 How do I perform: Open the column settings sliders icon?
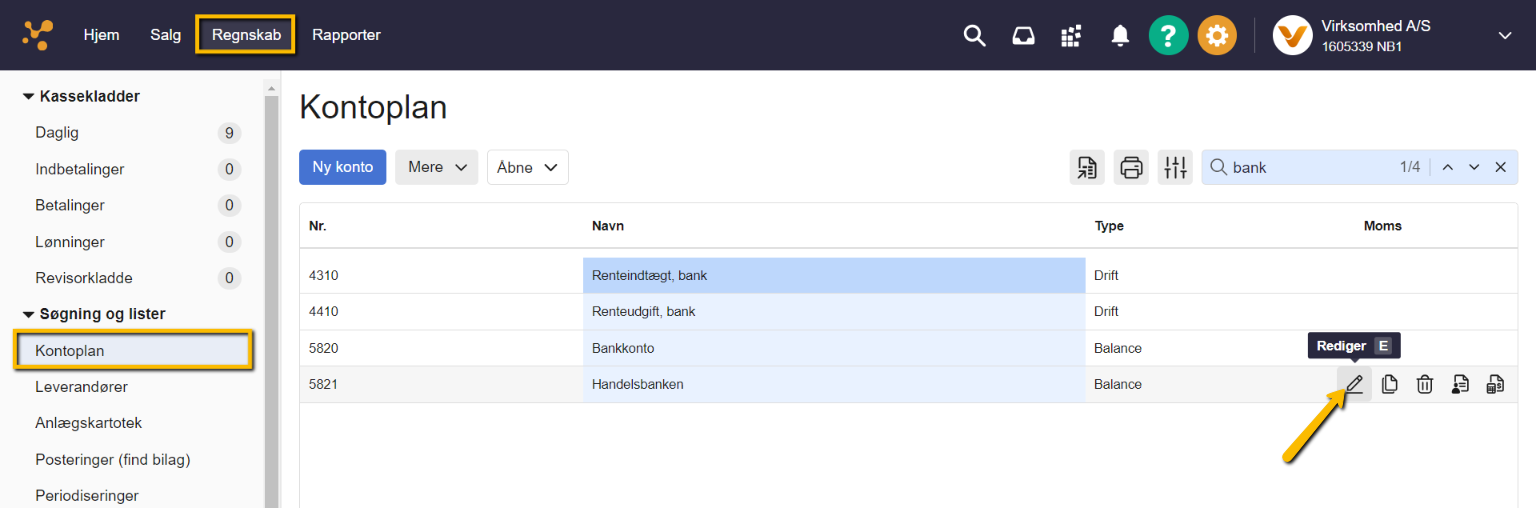click(1175, 167)
